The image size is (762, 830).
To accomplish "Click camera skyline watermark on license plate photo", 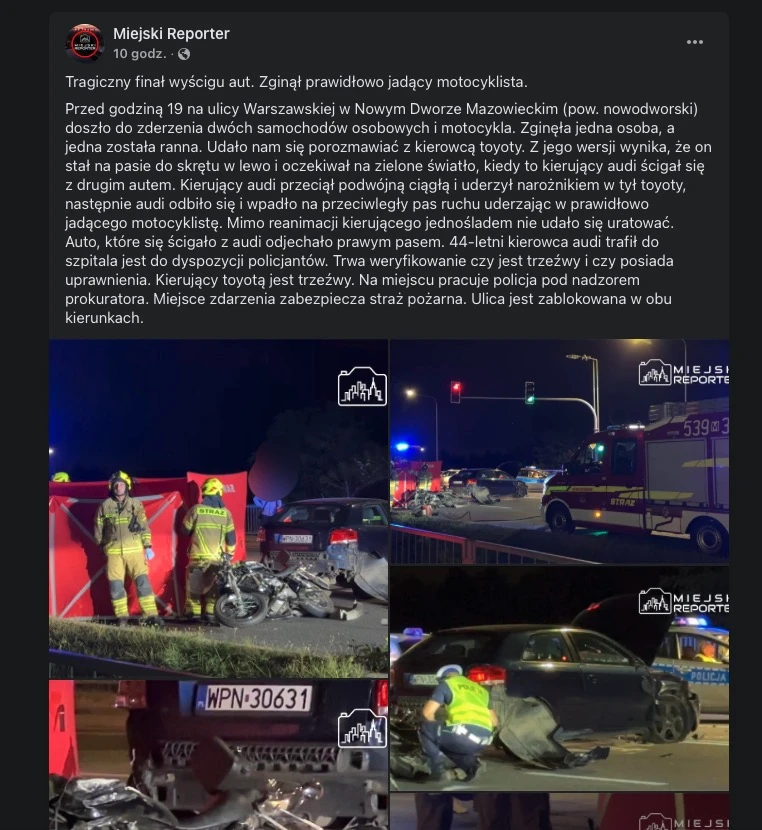I will point(362,728).
